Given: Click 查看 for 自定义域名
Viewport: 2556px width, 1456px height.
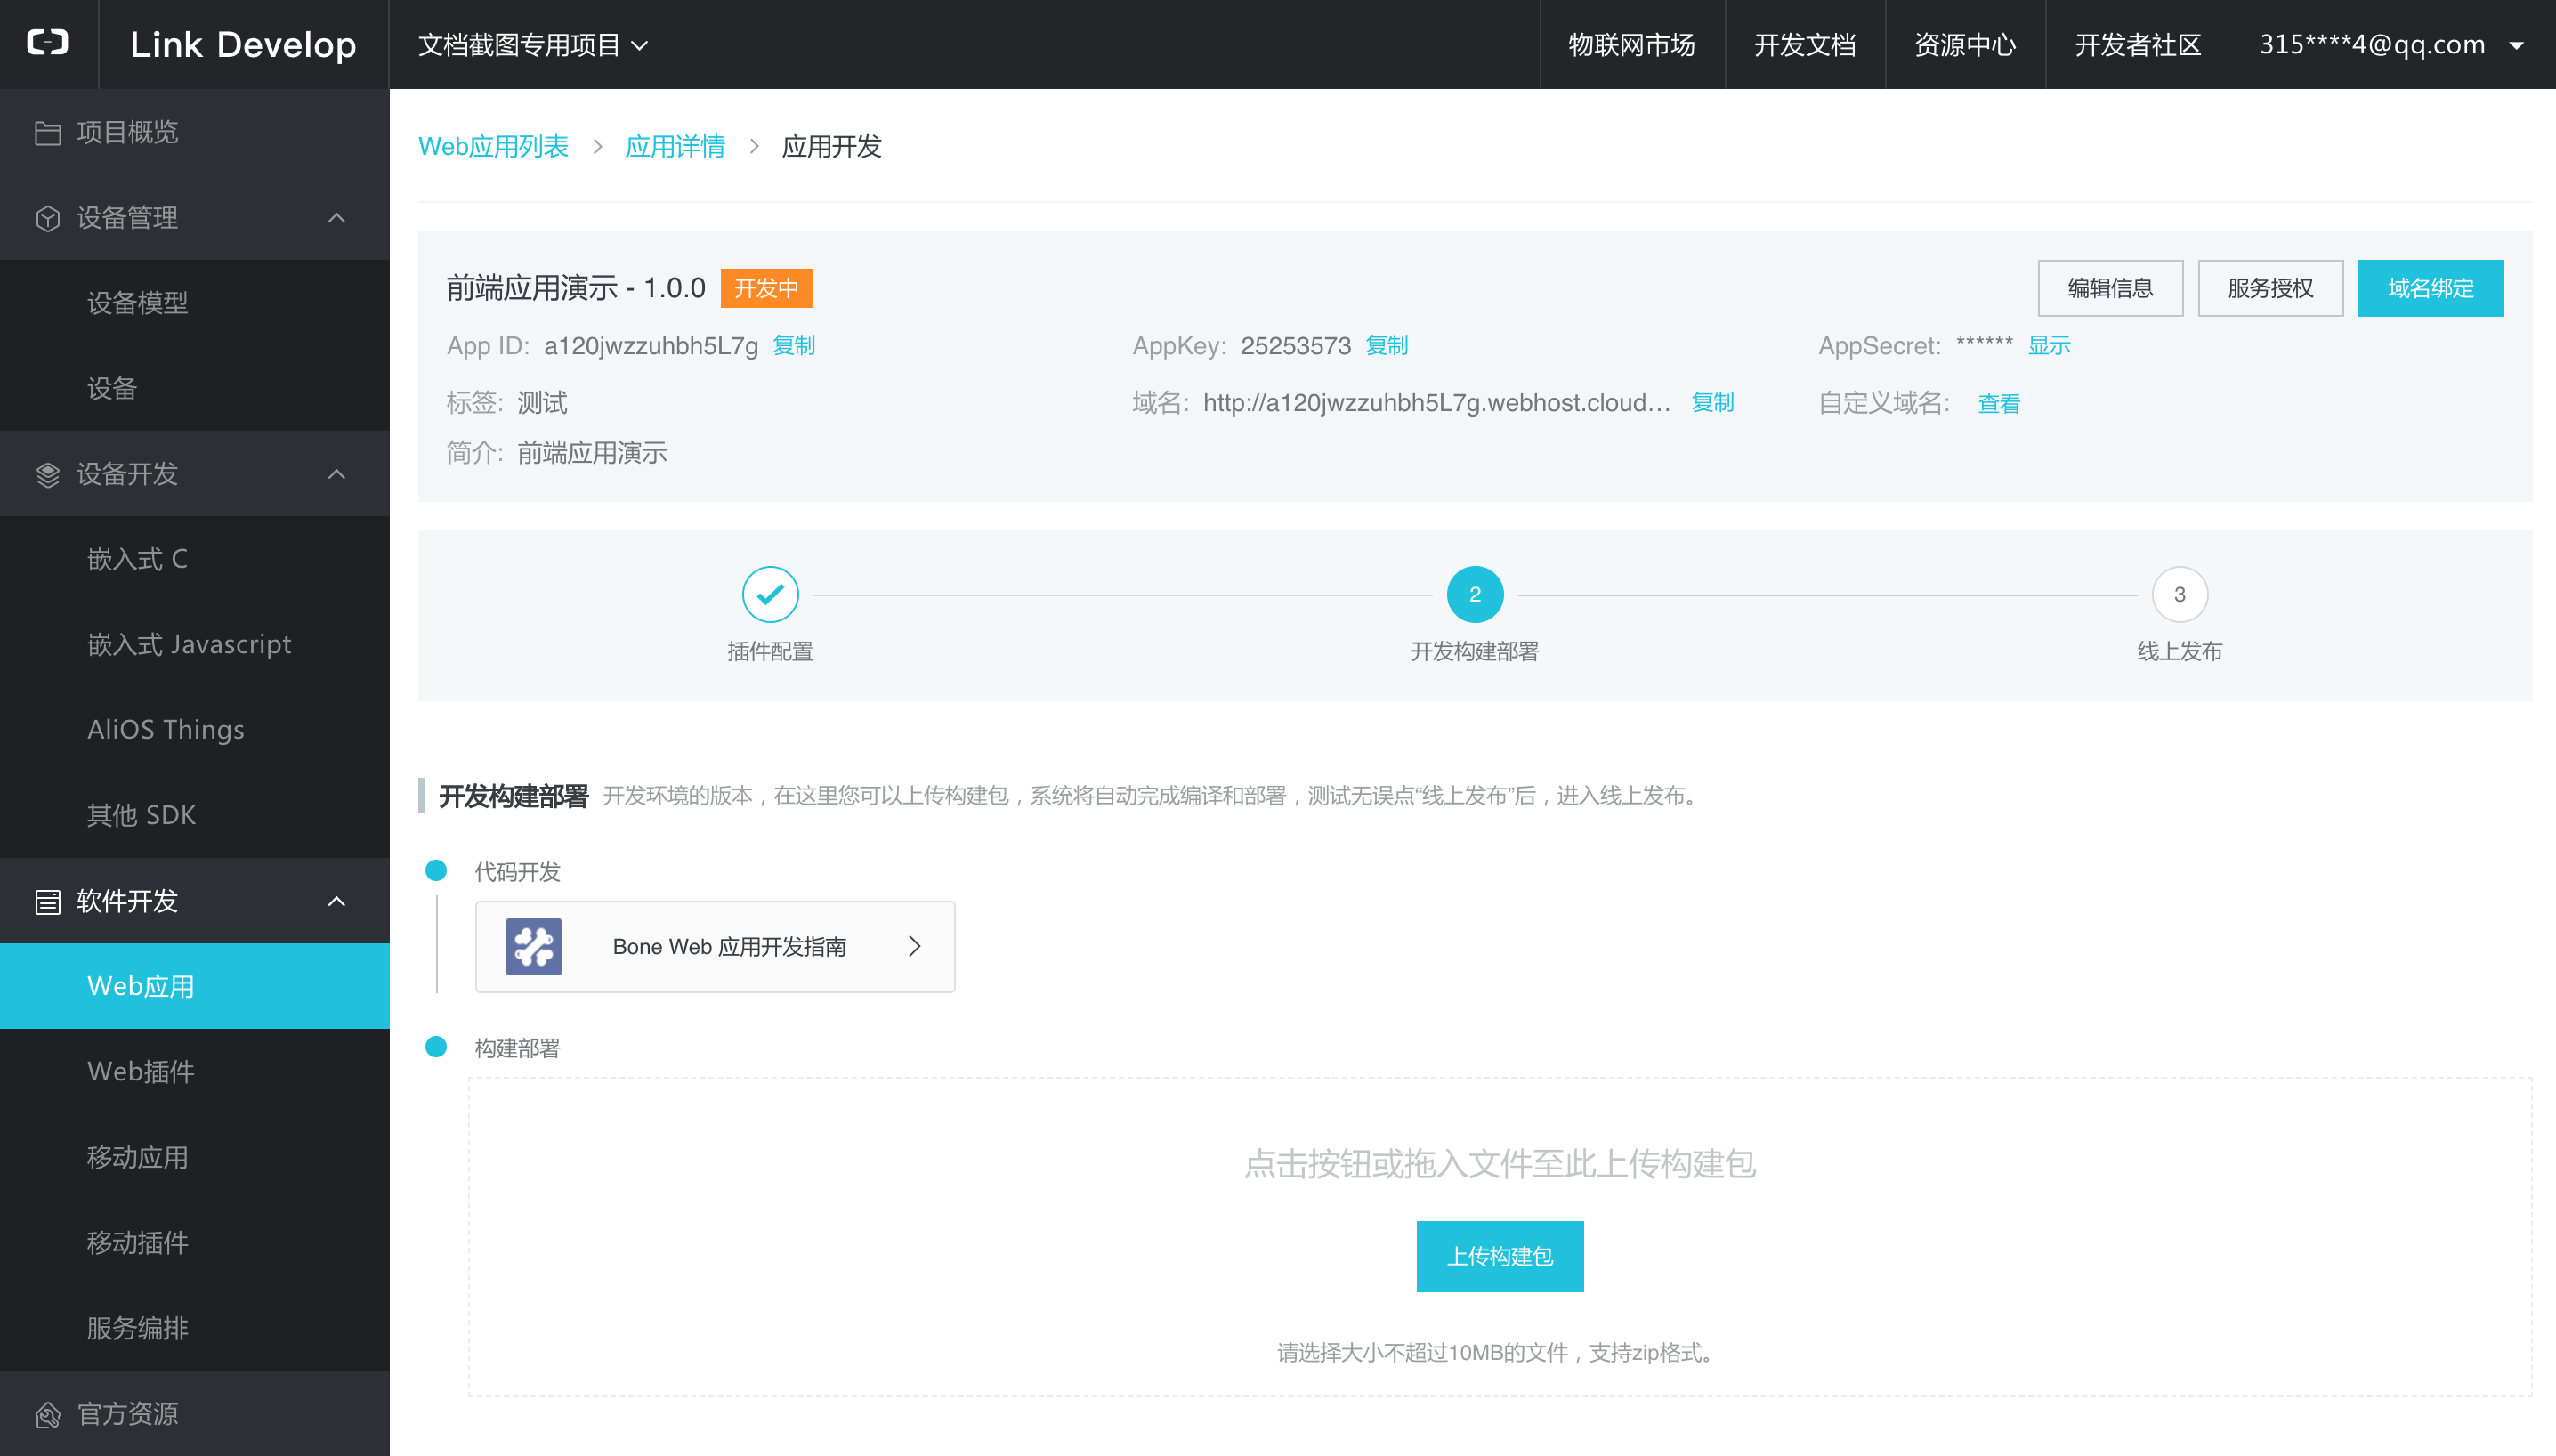Looking at the screenshot, I should click(1999, 404).
